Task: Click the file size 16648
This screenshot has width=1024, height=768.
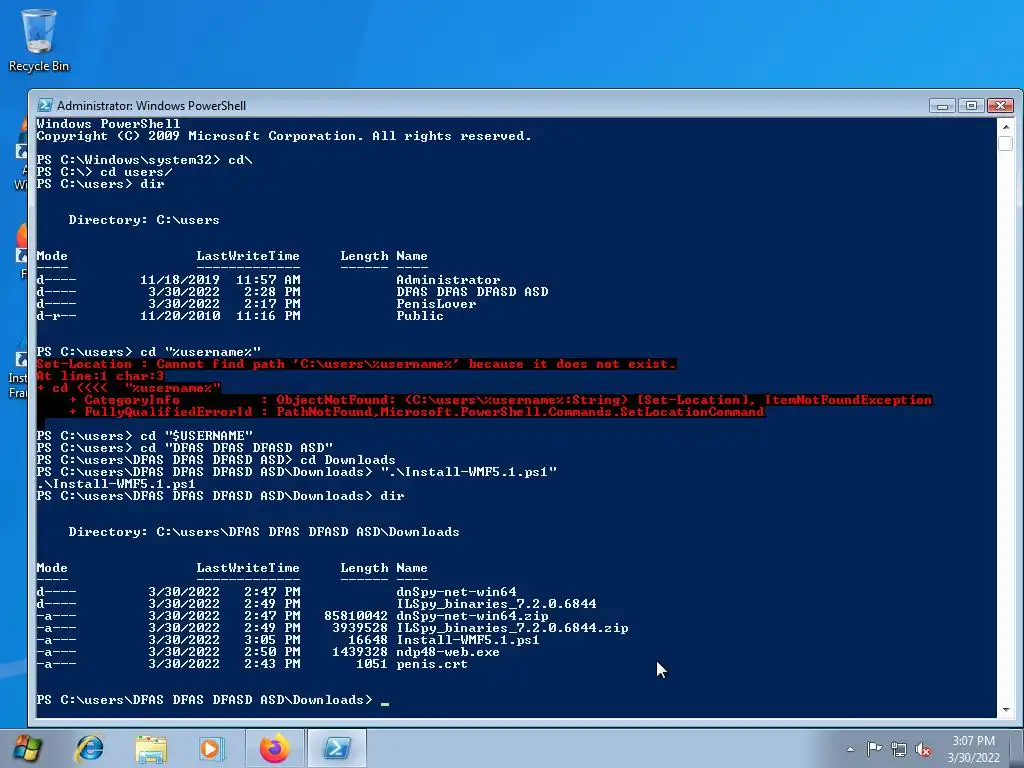Action: pos(368,640)
